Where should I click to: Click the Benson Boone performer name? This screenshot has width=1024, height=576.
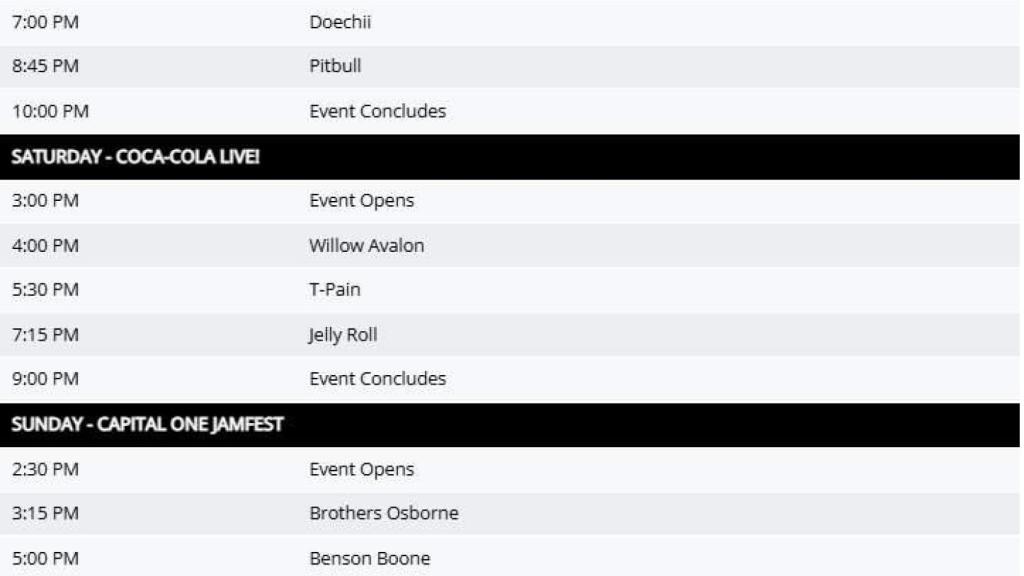click(x=370, y=558)
